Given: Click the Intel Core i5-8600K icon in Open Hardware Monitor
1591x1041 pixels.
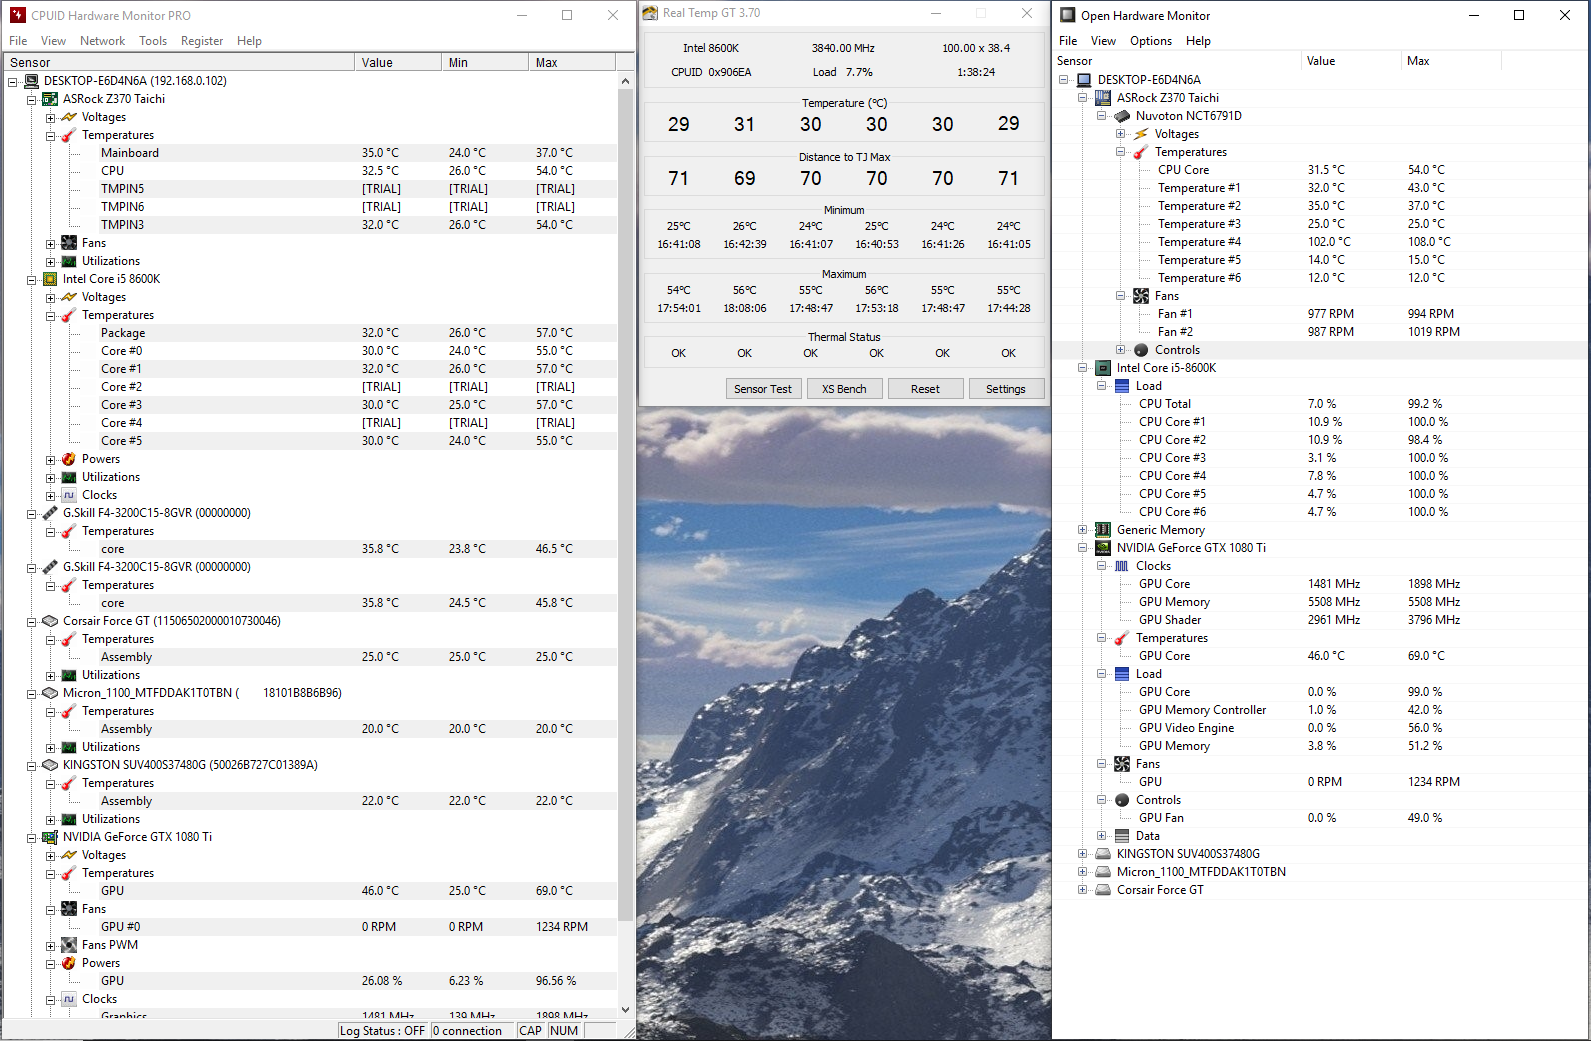Looking at the screenshot, I should 1103,368.
